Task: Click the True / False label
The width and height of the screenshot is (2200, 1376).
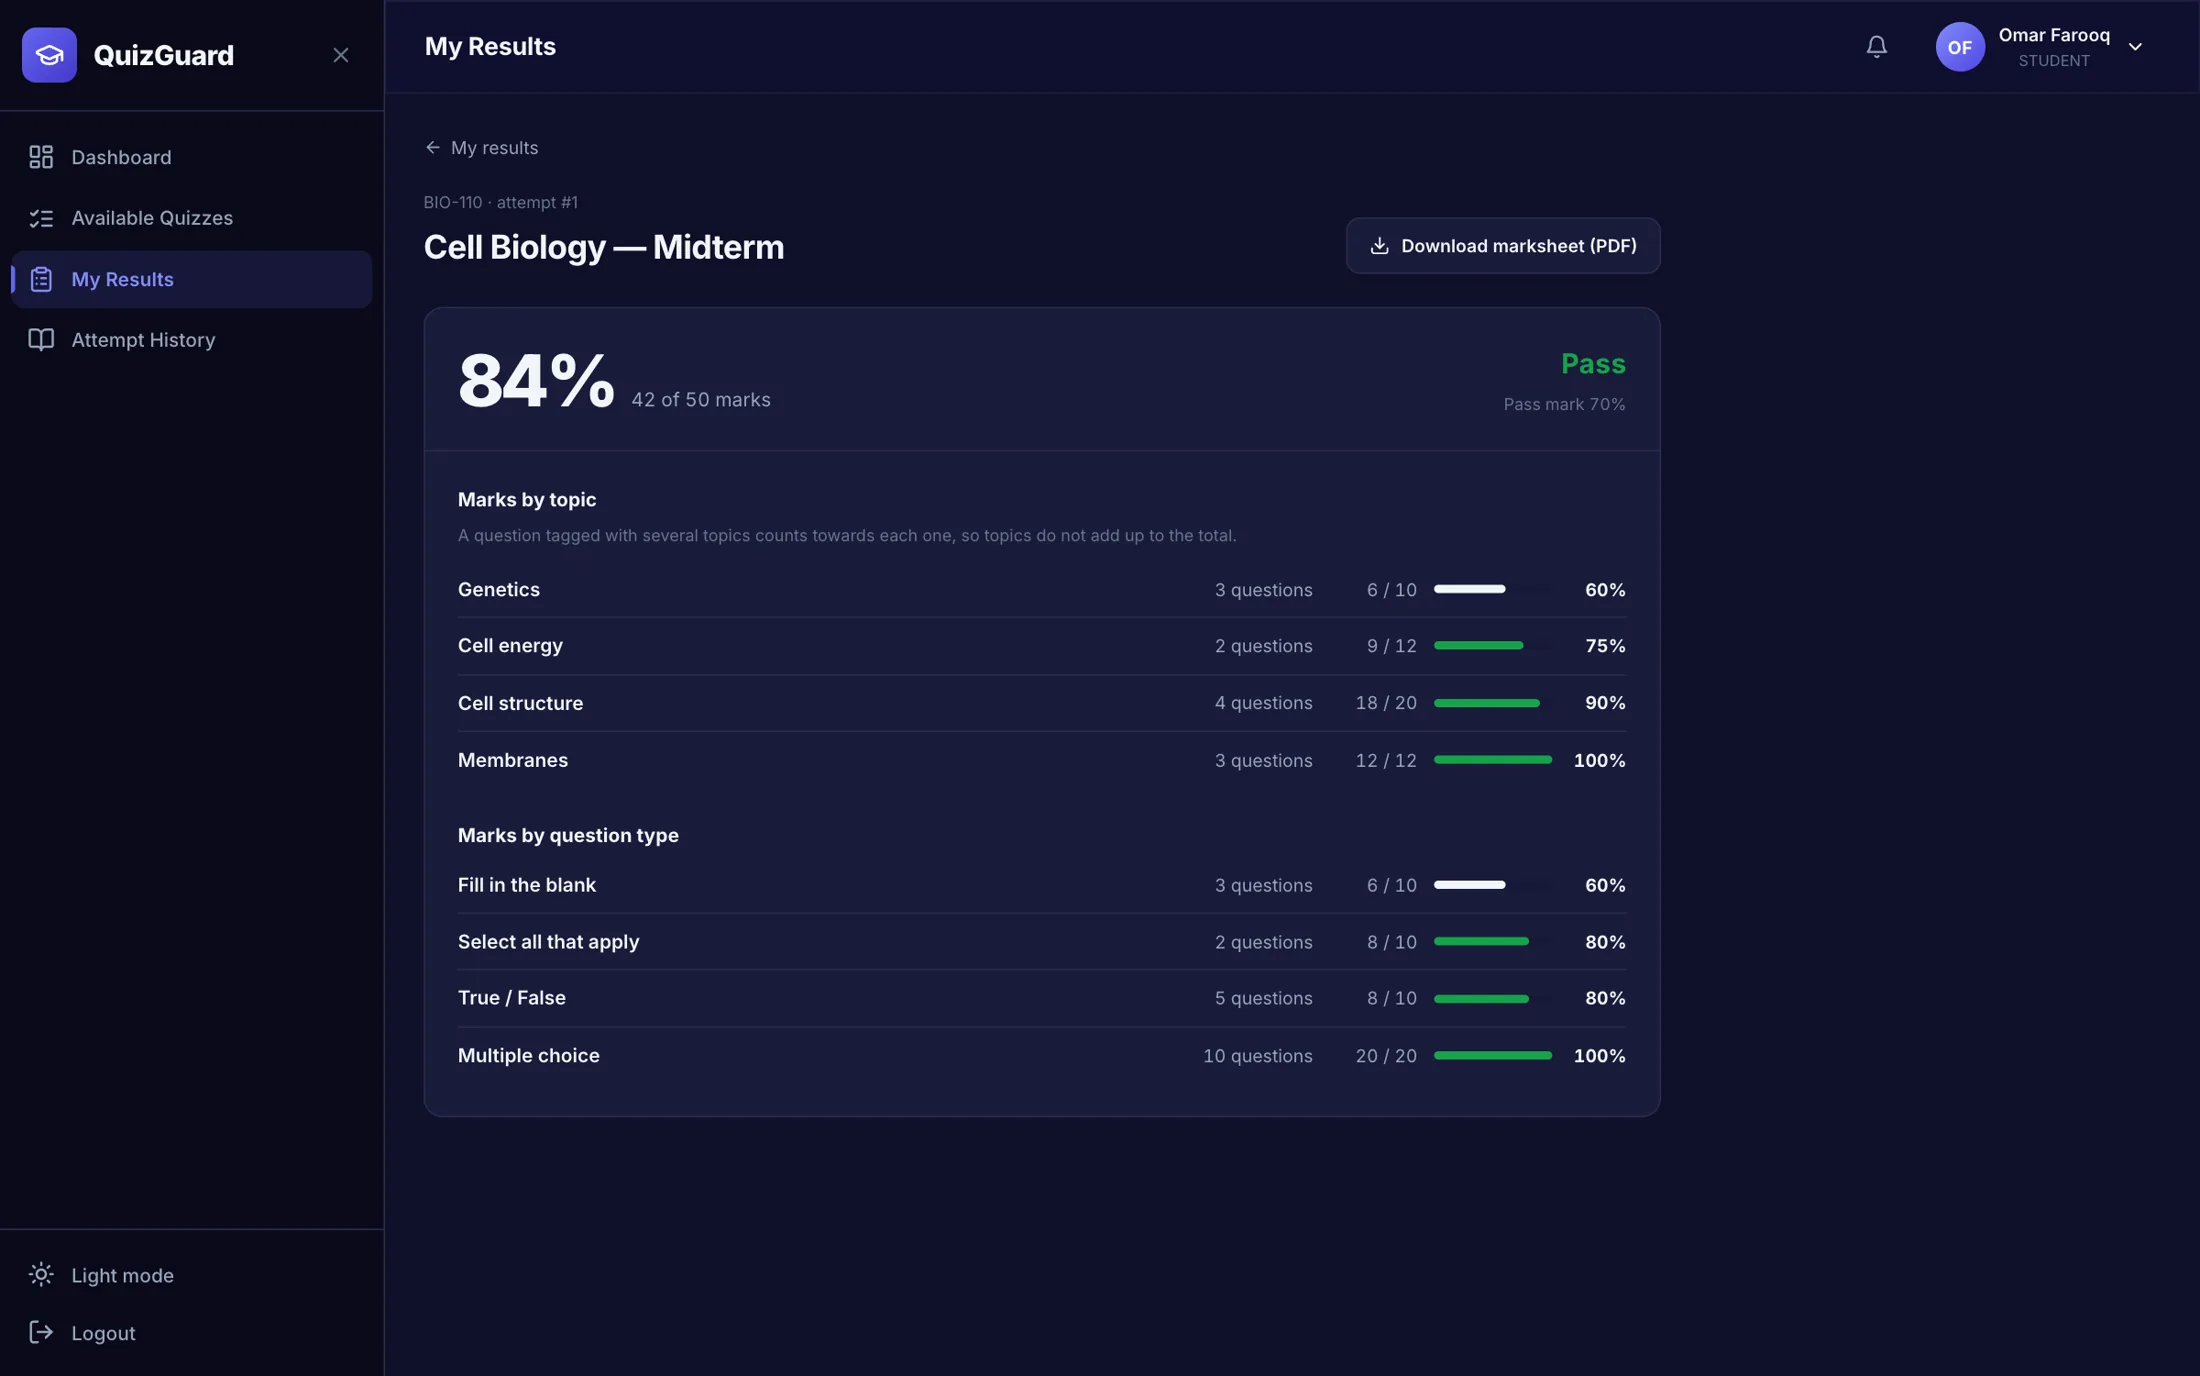Action: coord(512,998)
